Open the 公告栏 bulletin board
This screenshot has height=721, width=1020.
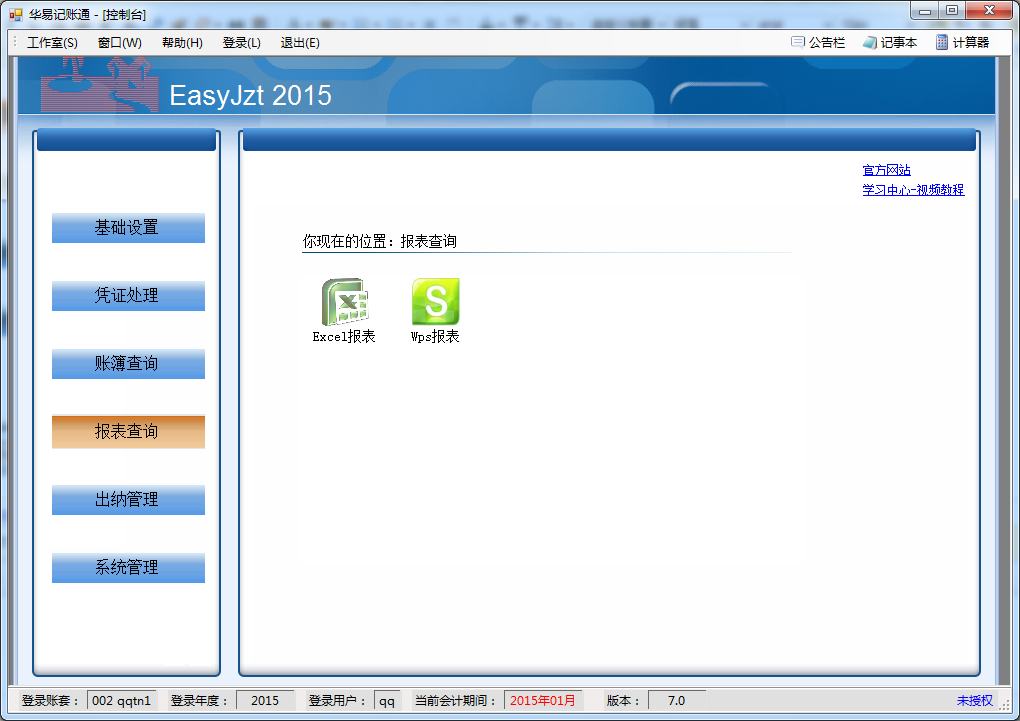click(818, 42)
